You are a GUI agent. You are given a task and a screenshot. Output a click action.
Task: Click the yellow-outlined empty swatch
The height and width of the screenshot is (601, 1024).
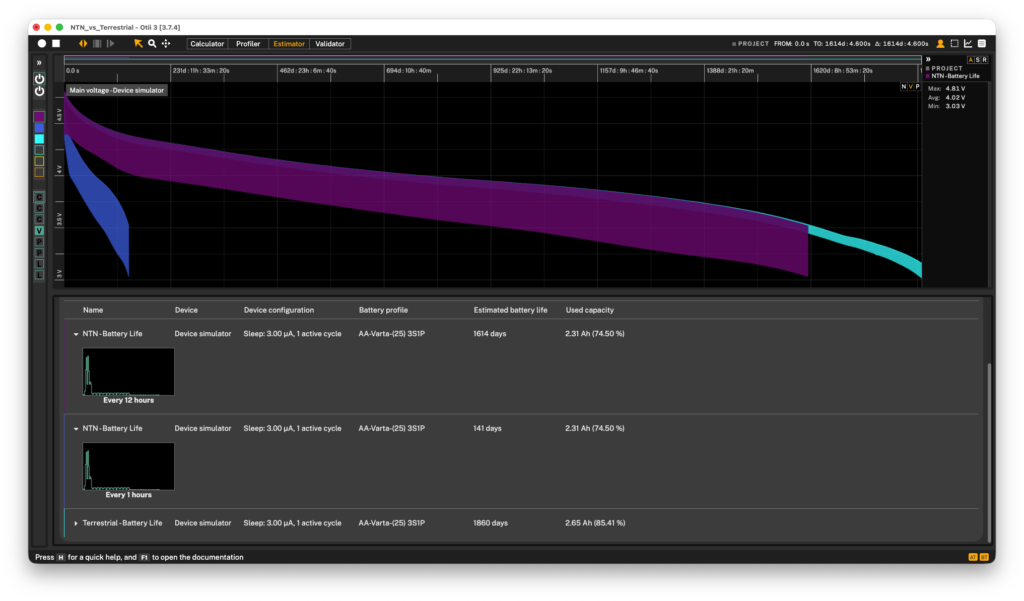39,161
